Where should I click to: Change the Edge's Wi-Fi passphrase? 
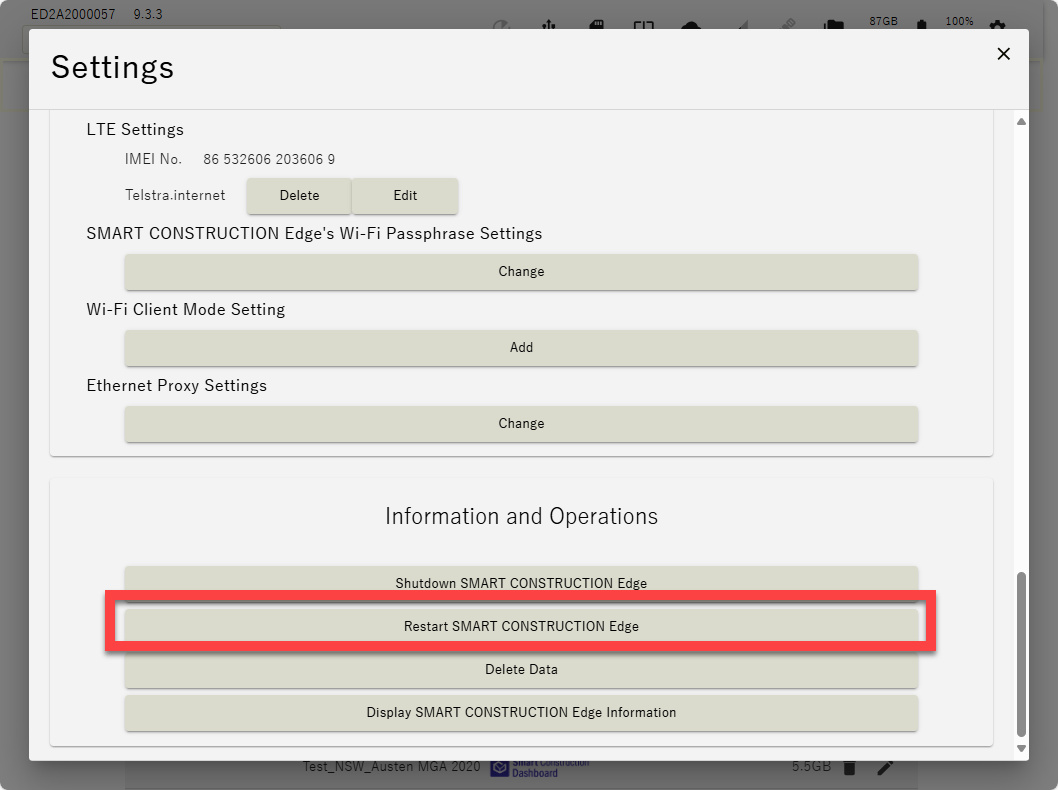click(521, 272)
